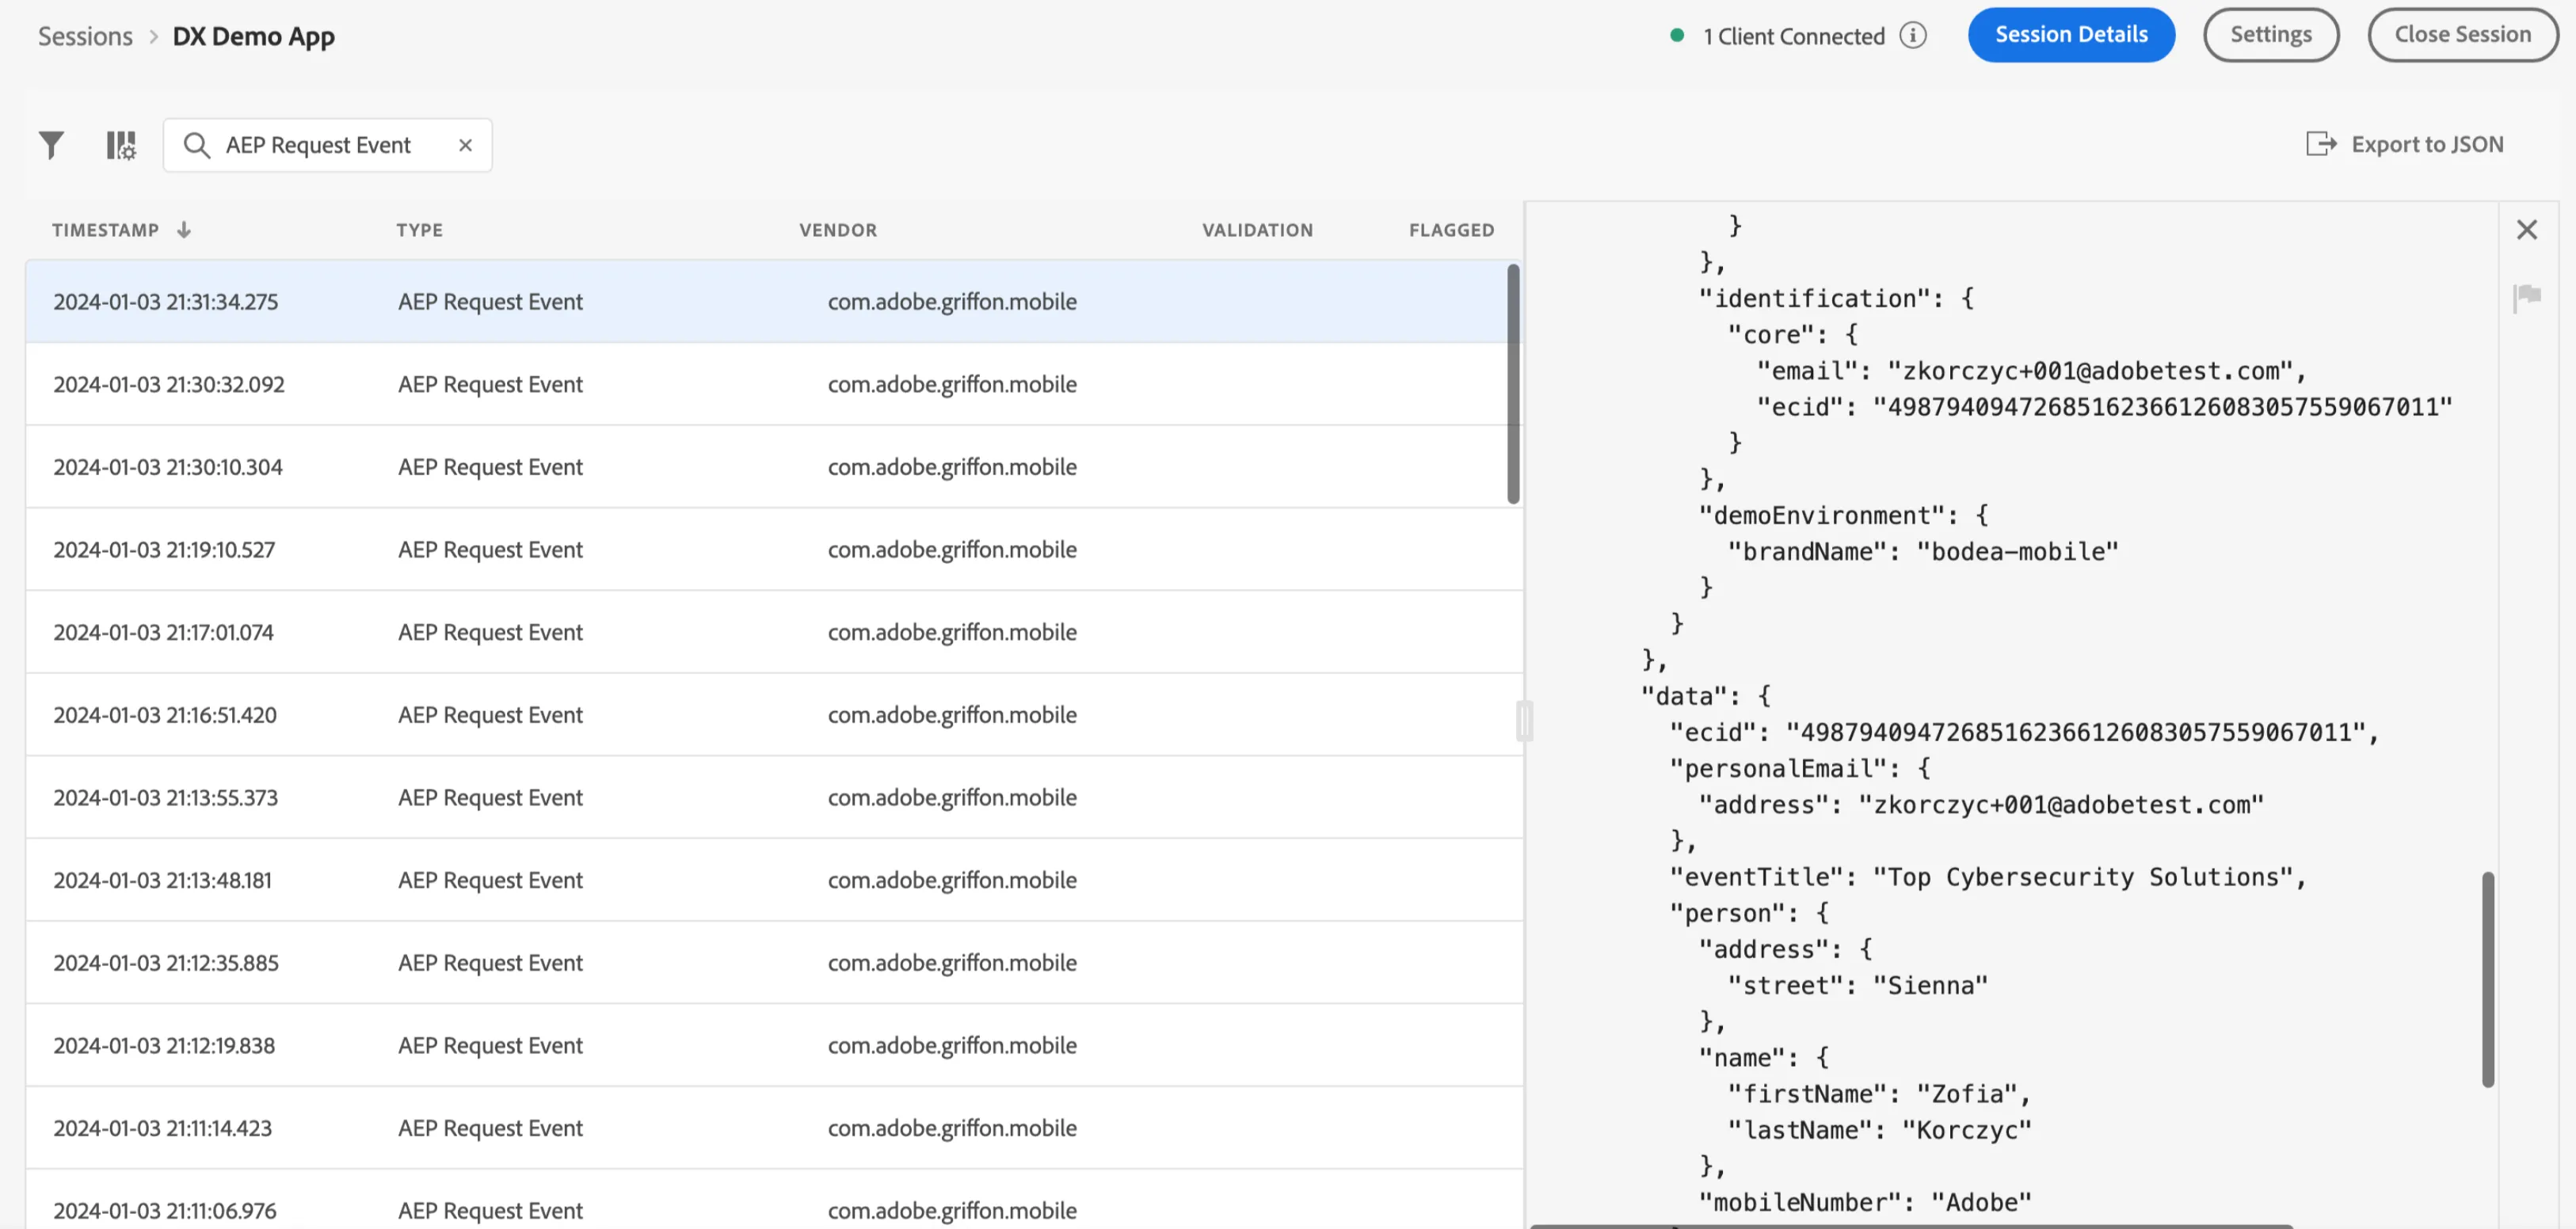The image size is (2576, 1229).
Task: Flag the selected event
Action: pyautogui.click(x=2527, y=297)
